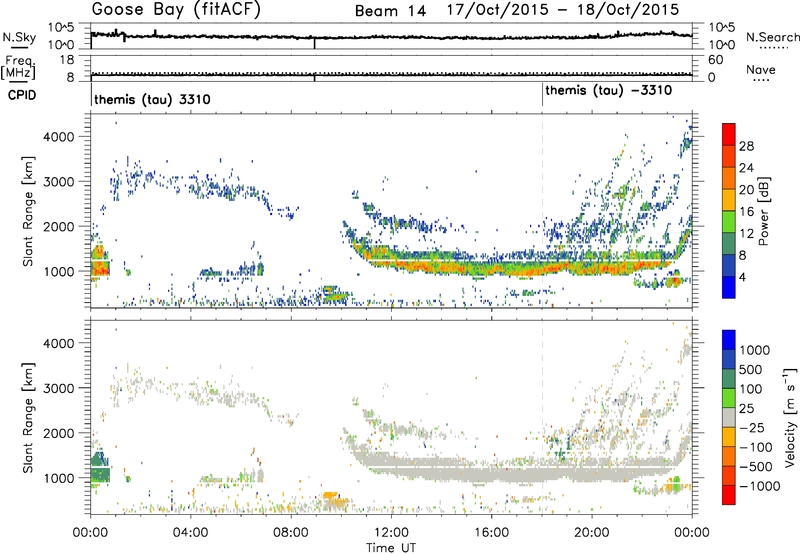The image size is (800, 554).
Task: Click the gray segment of Velocity color bar
Action: coord(729,418)
